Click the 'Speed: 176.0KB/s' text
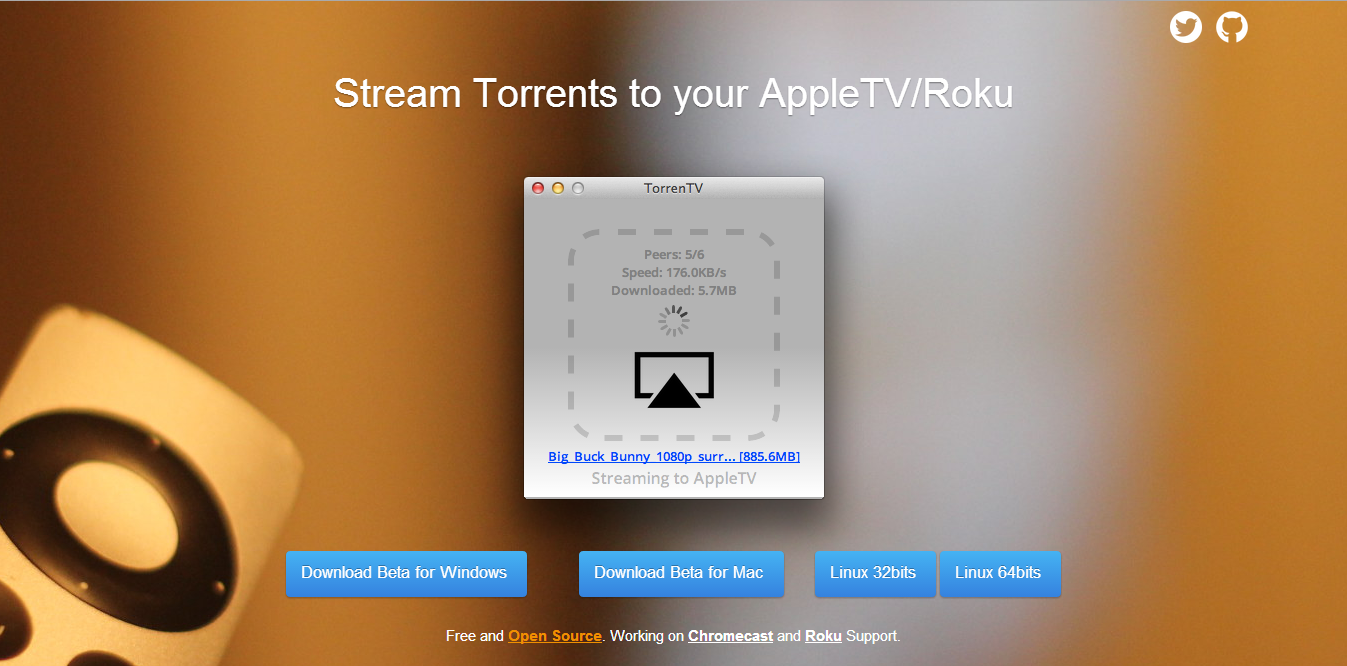This screenshot has height=666, width=1347. click(674, 273)
